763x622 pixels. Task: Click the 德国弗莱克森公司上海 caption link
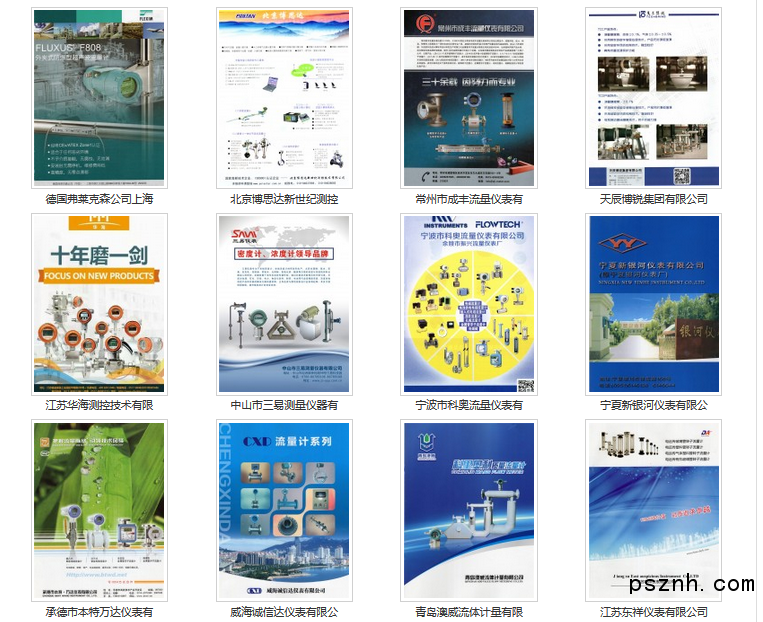(100, 199)
